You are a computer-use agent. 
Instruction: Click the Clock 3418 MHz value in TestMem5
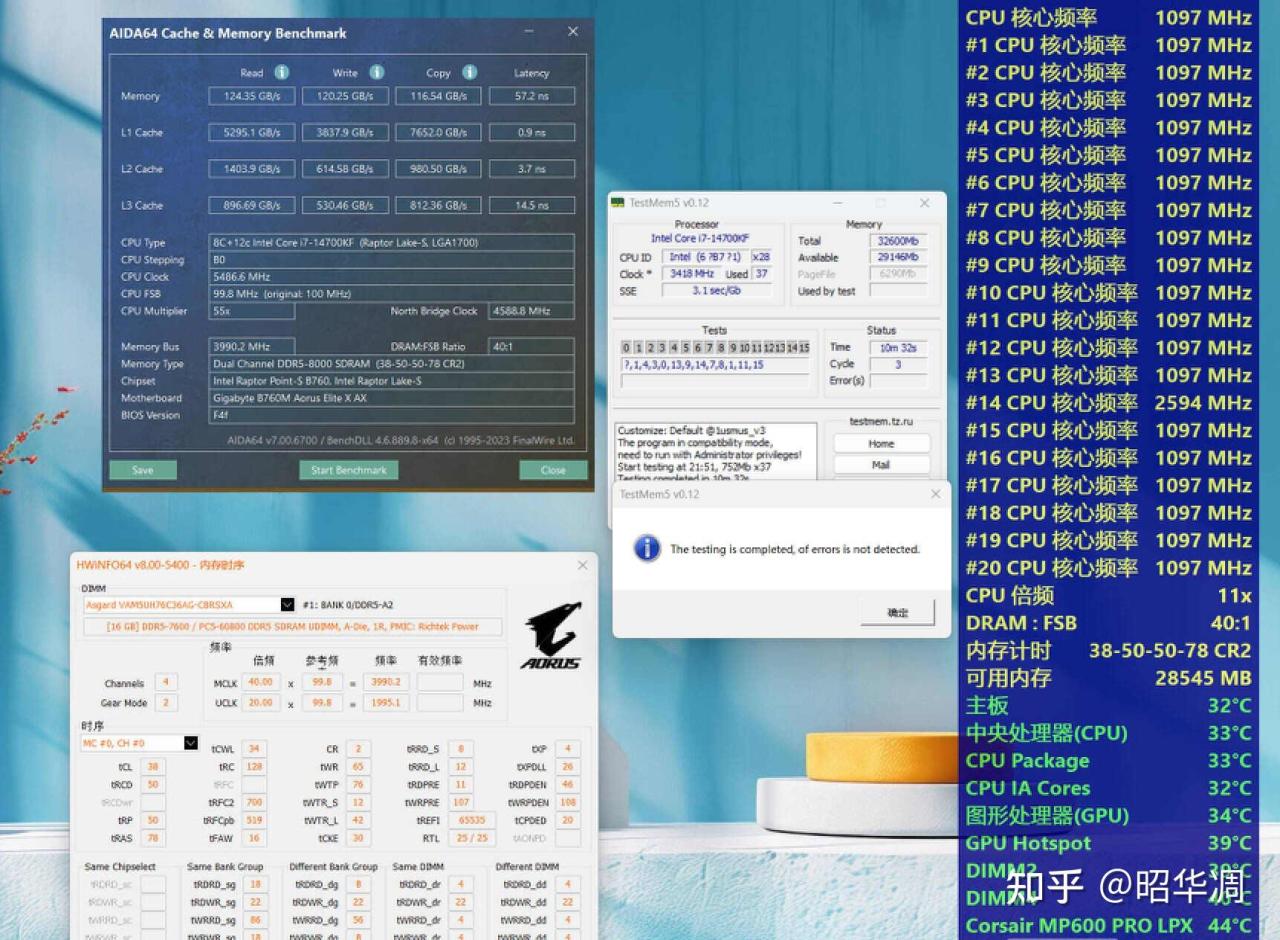691,273
